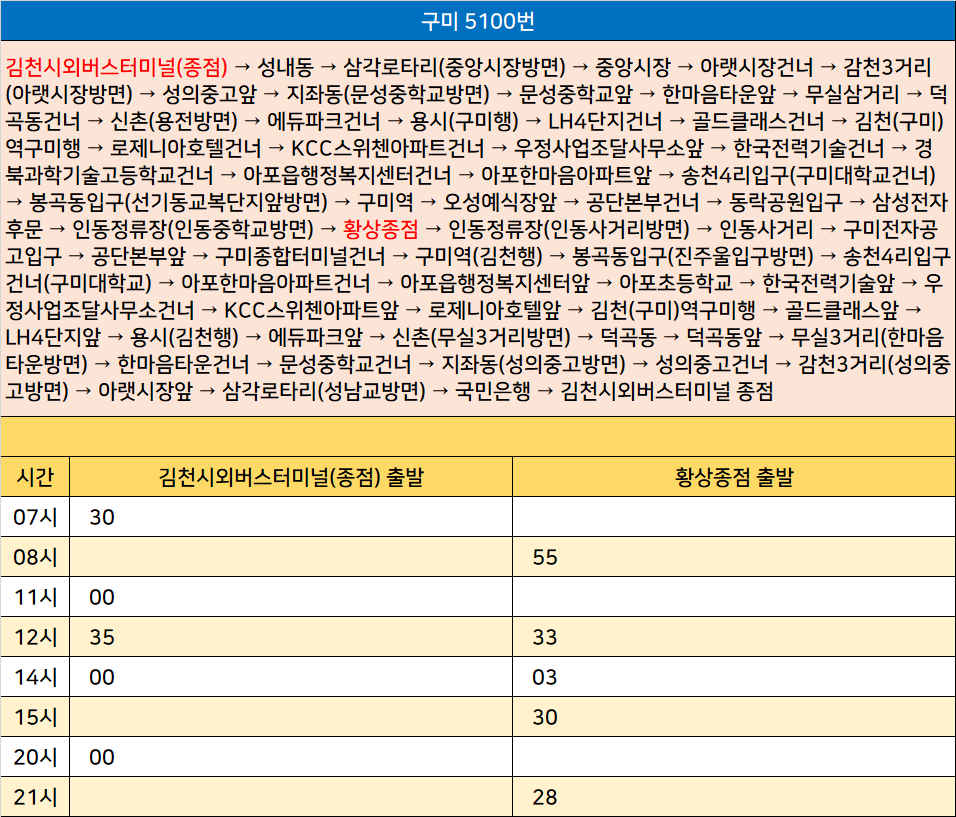The height and width of the screenshot is (817, 956).
Task: Click the '성내동' stop name
Action: tap(285, 67)
